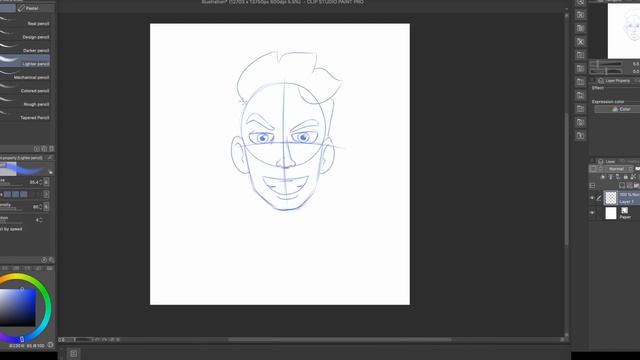Click the bottom icon in the right toolbar

(x=580, y=136)
